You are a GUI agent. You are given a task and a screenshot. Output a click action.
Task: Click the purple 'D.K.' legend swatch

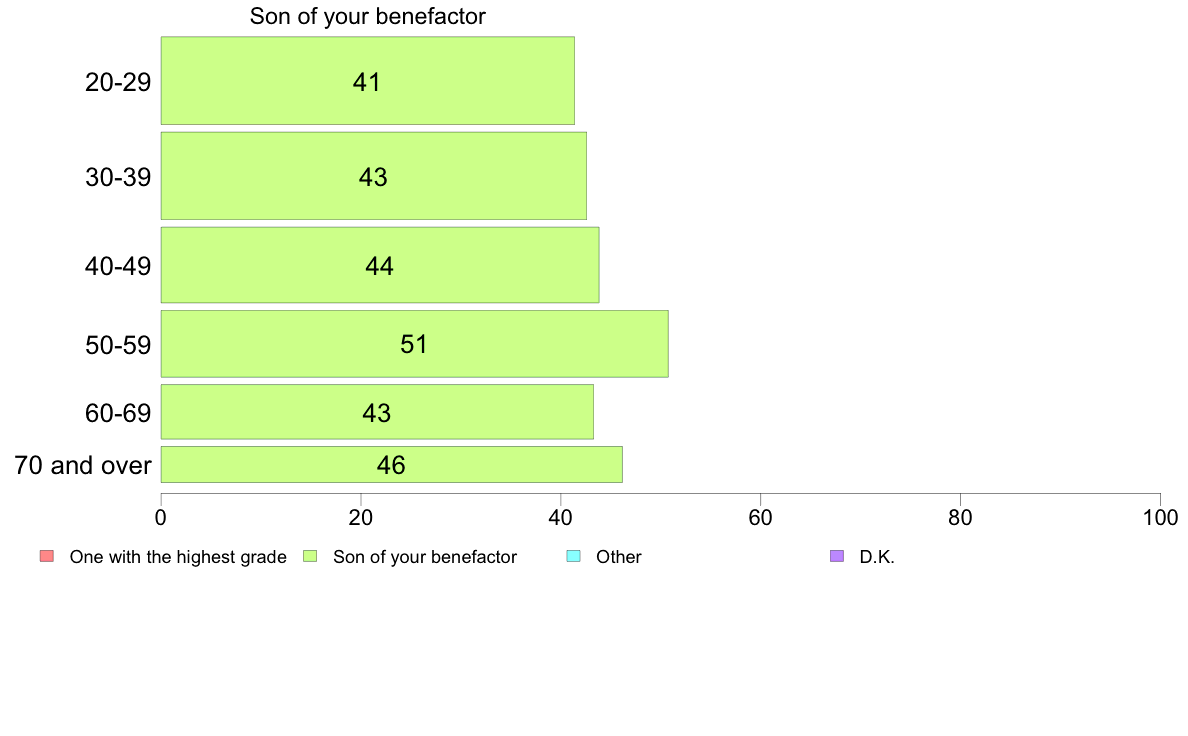click(837, 556)
